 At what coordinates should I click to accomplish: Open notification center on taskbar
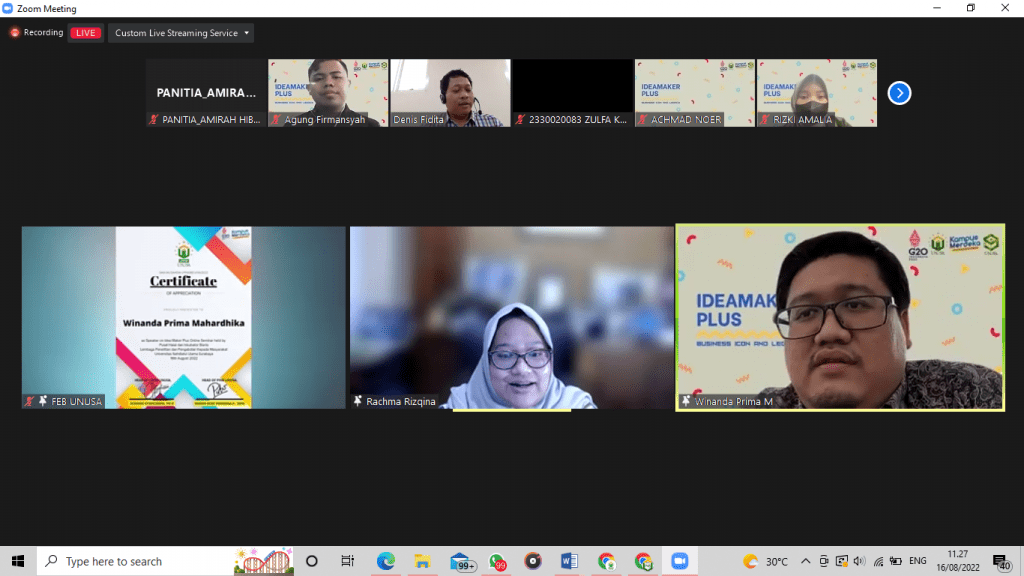(1001, 562)
